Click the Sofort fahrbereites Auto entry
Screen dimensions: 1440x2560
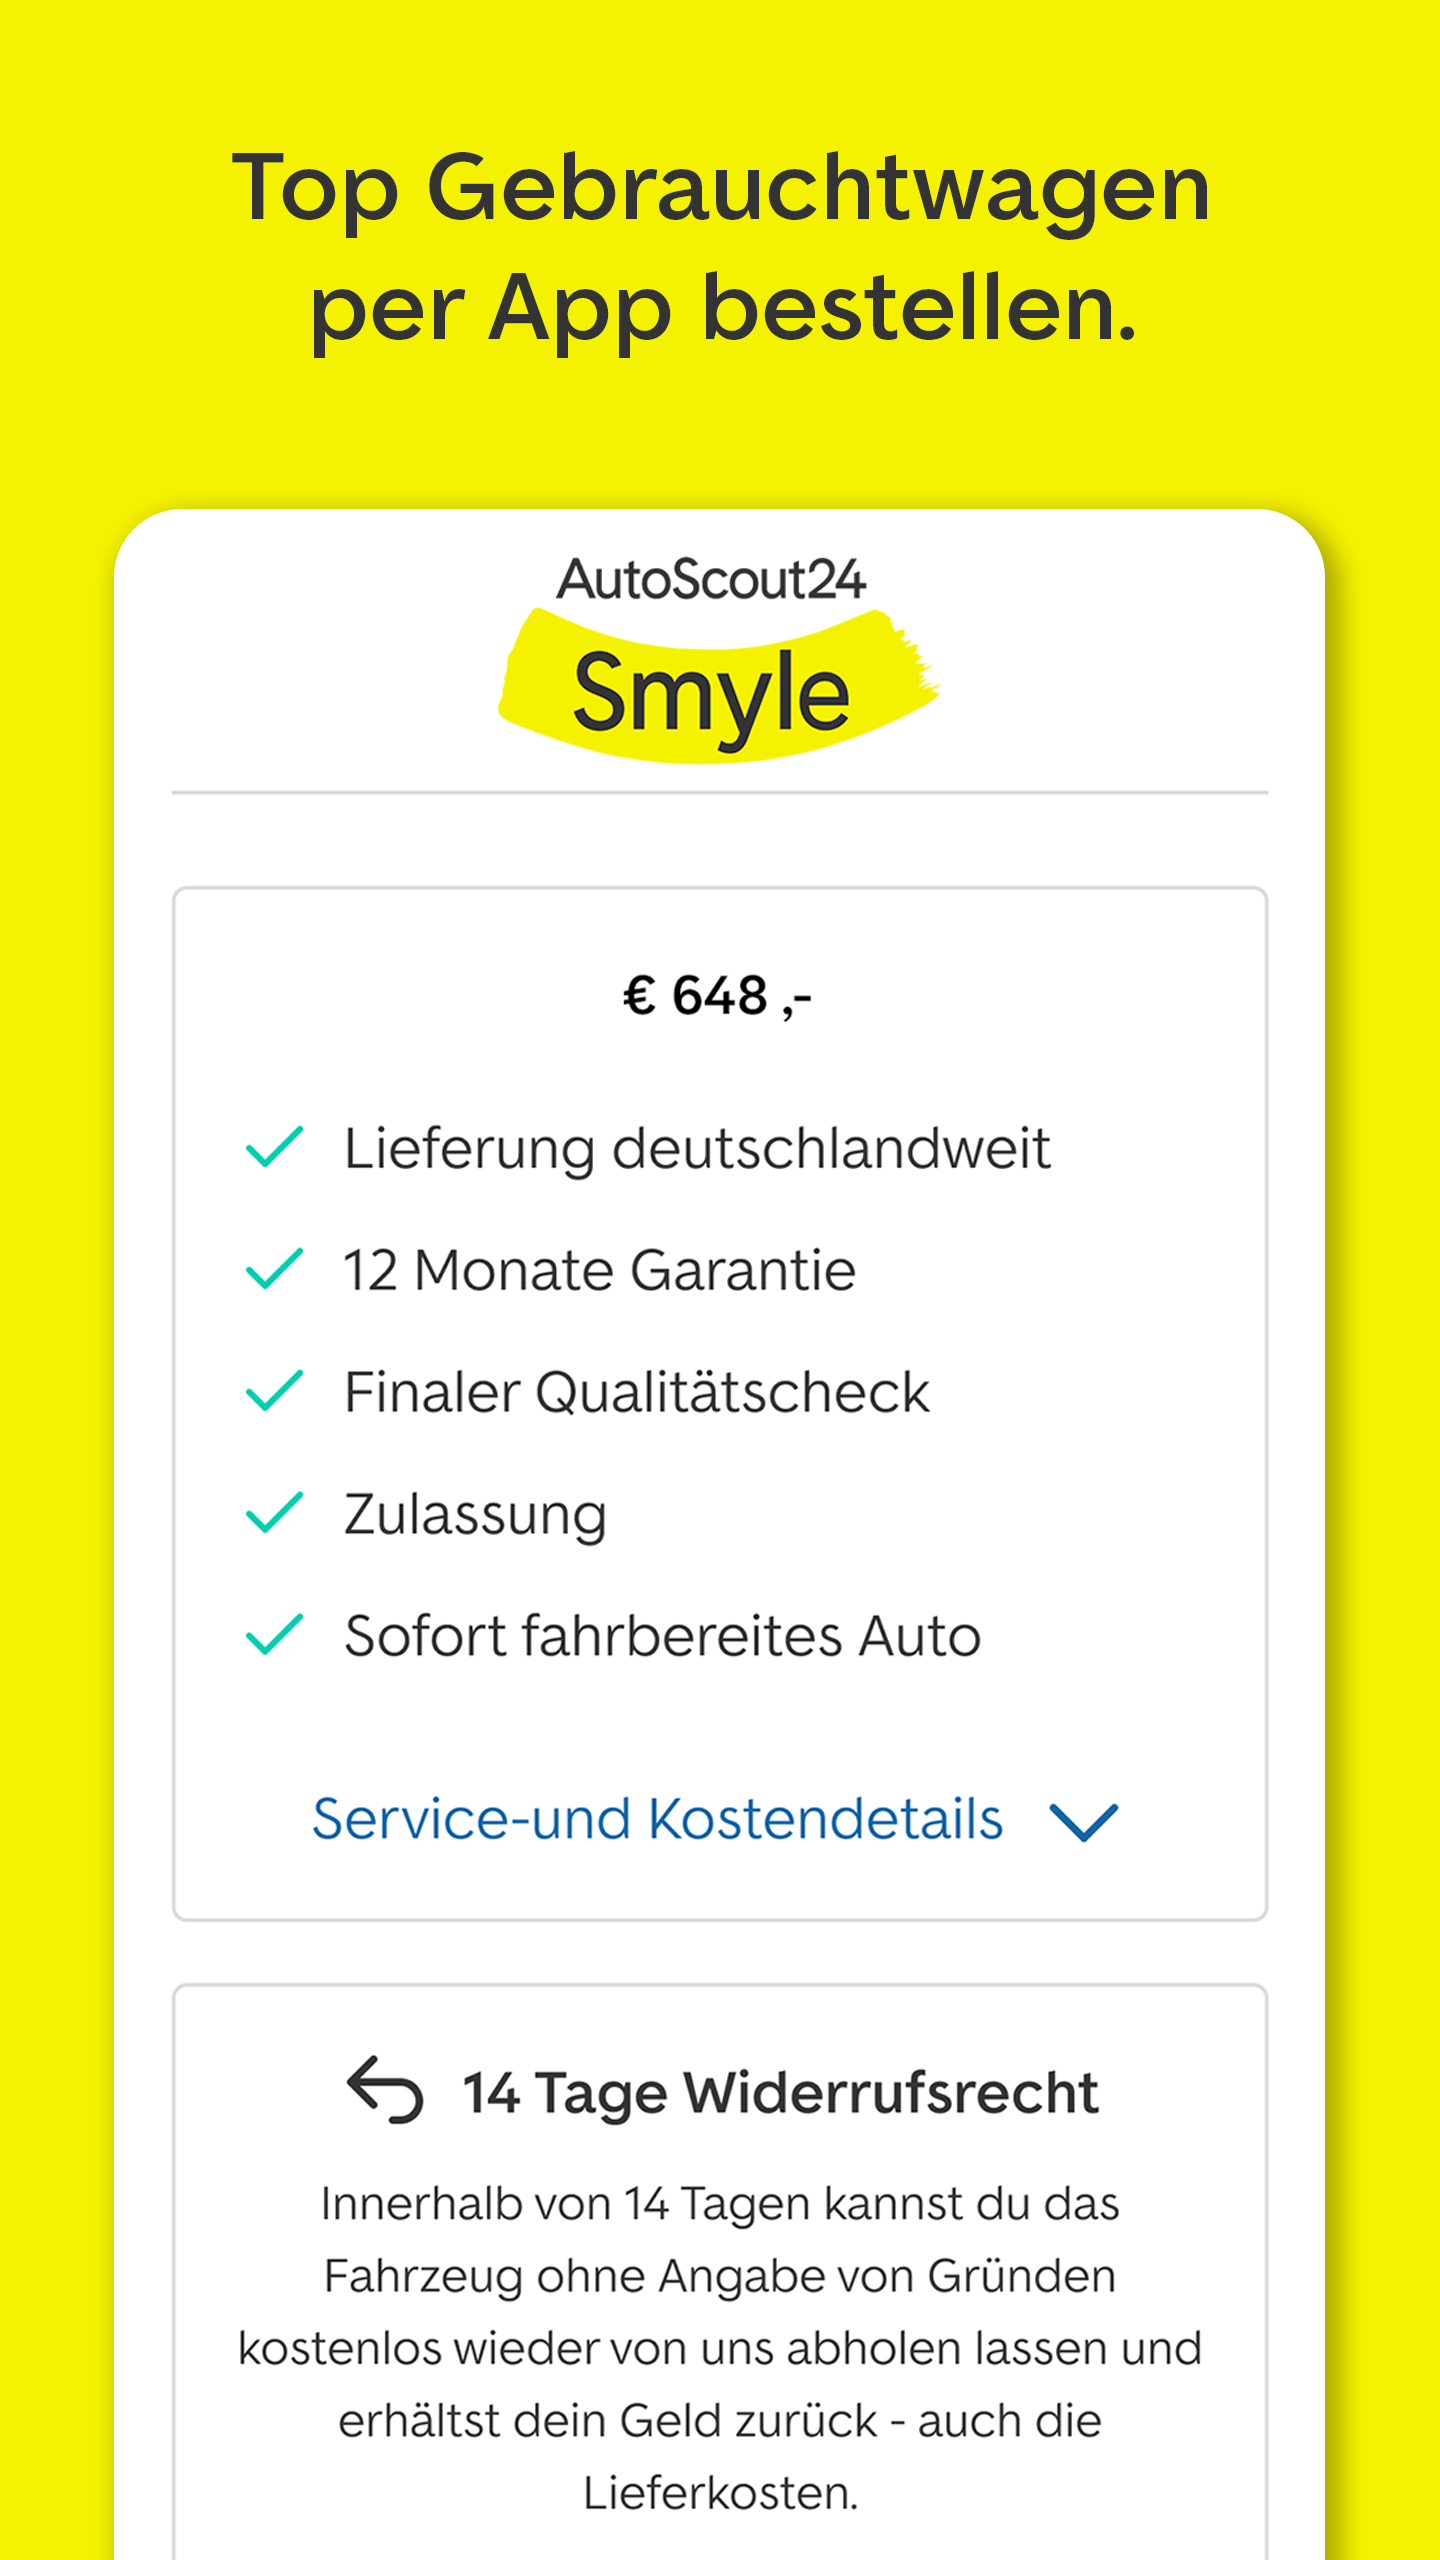click(662, 1636)
